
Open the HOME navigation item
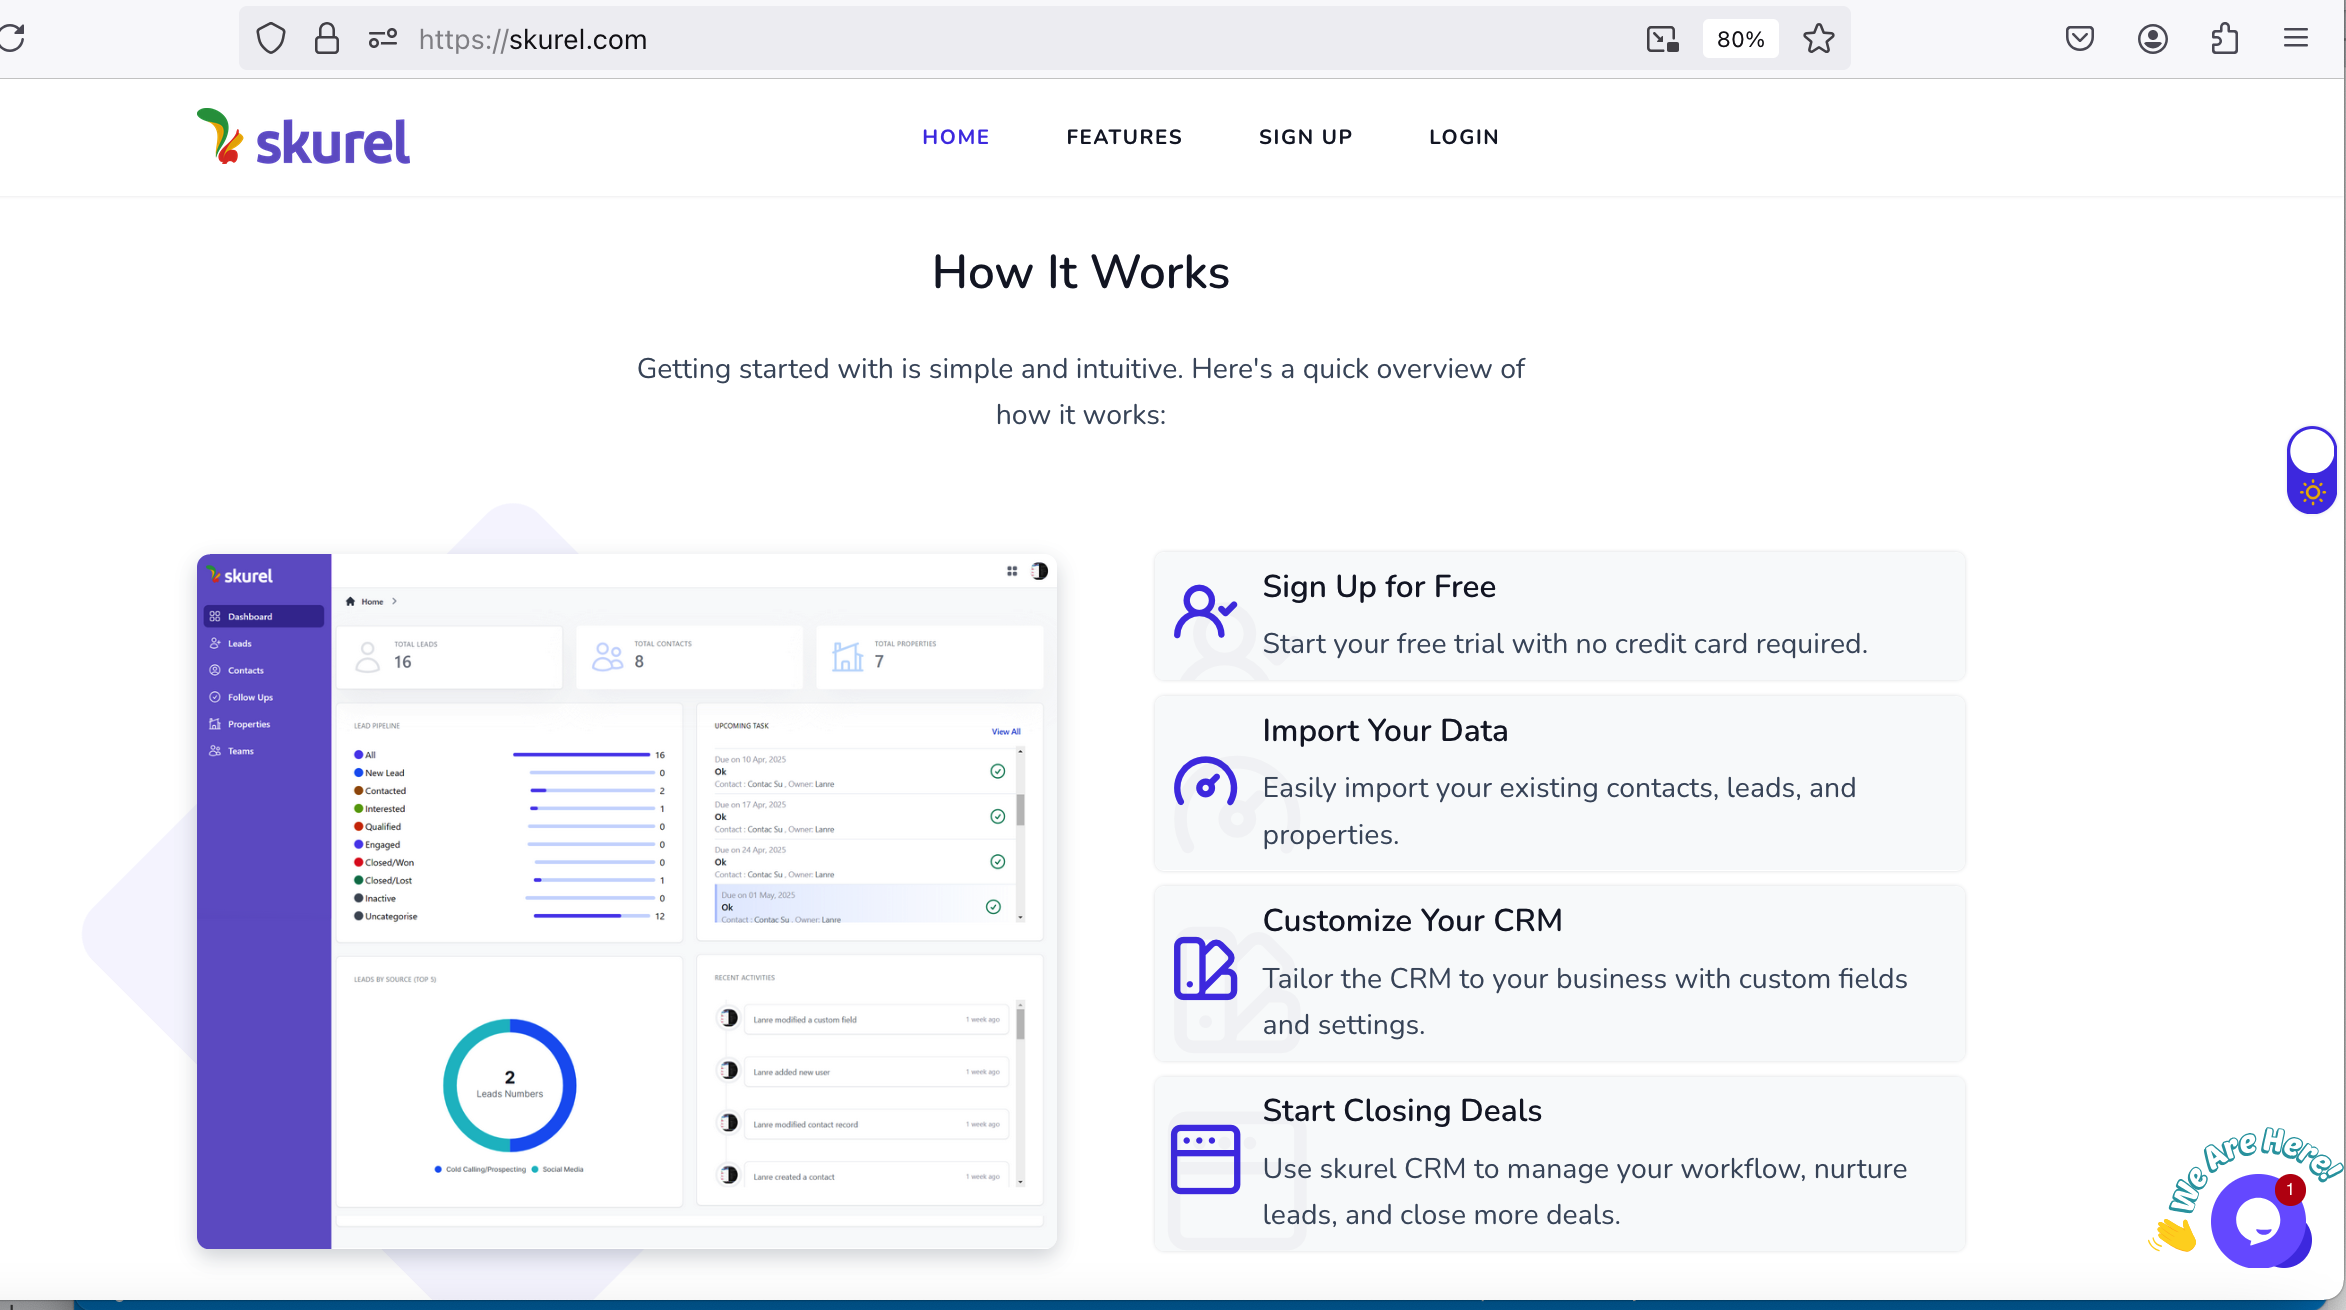pos(956,137)
